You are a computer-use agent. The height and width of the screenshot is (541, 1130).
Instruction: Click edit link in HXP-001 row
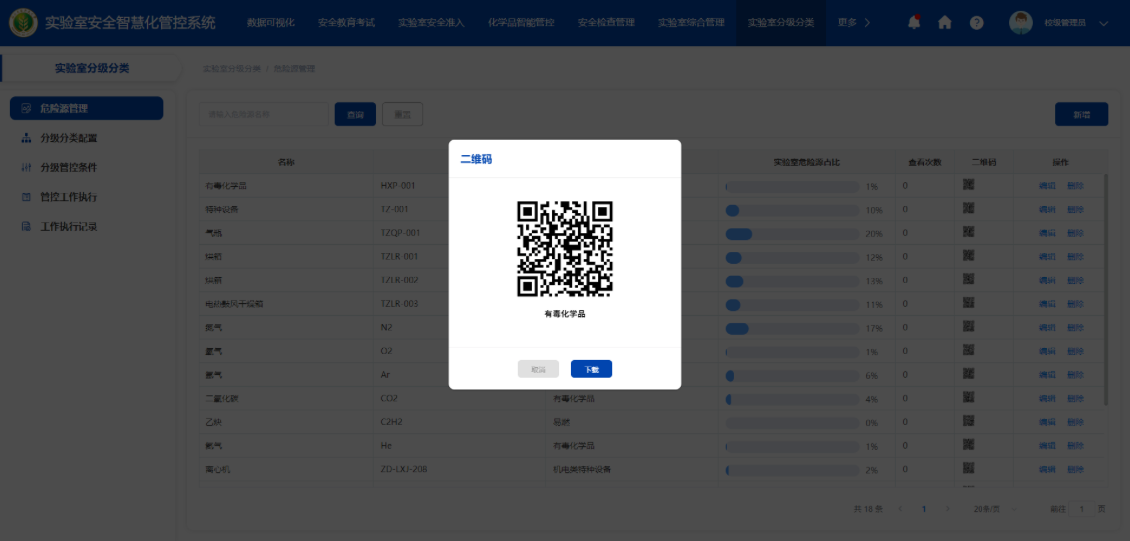coord(1047,186)
